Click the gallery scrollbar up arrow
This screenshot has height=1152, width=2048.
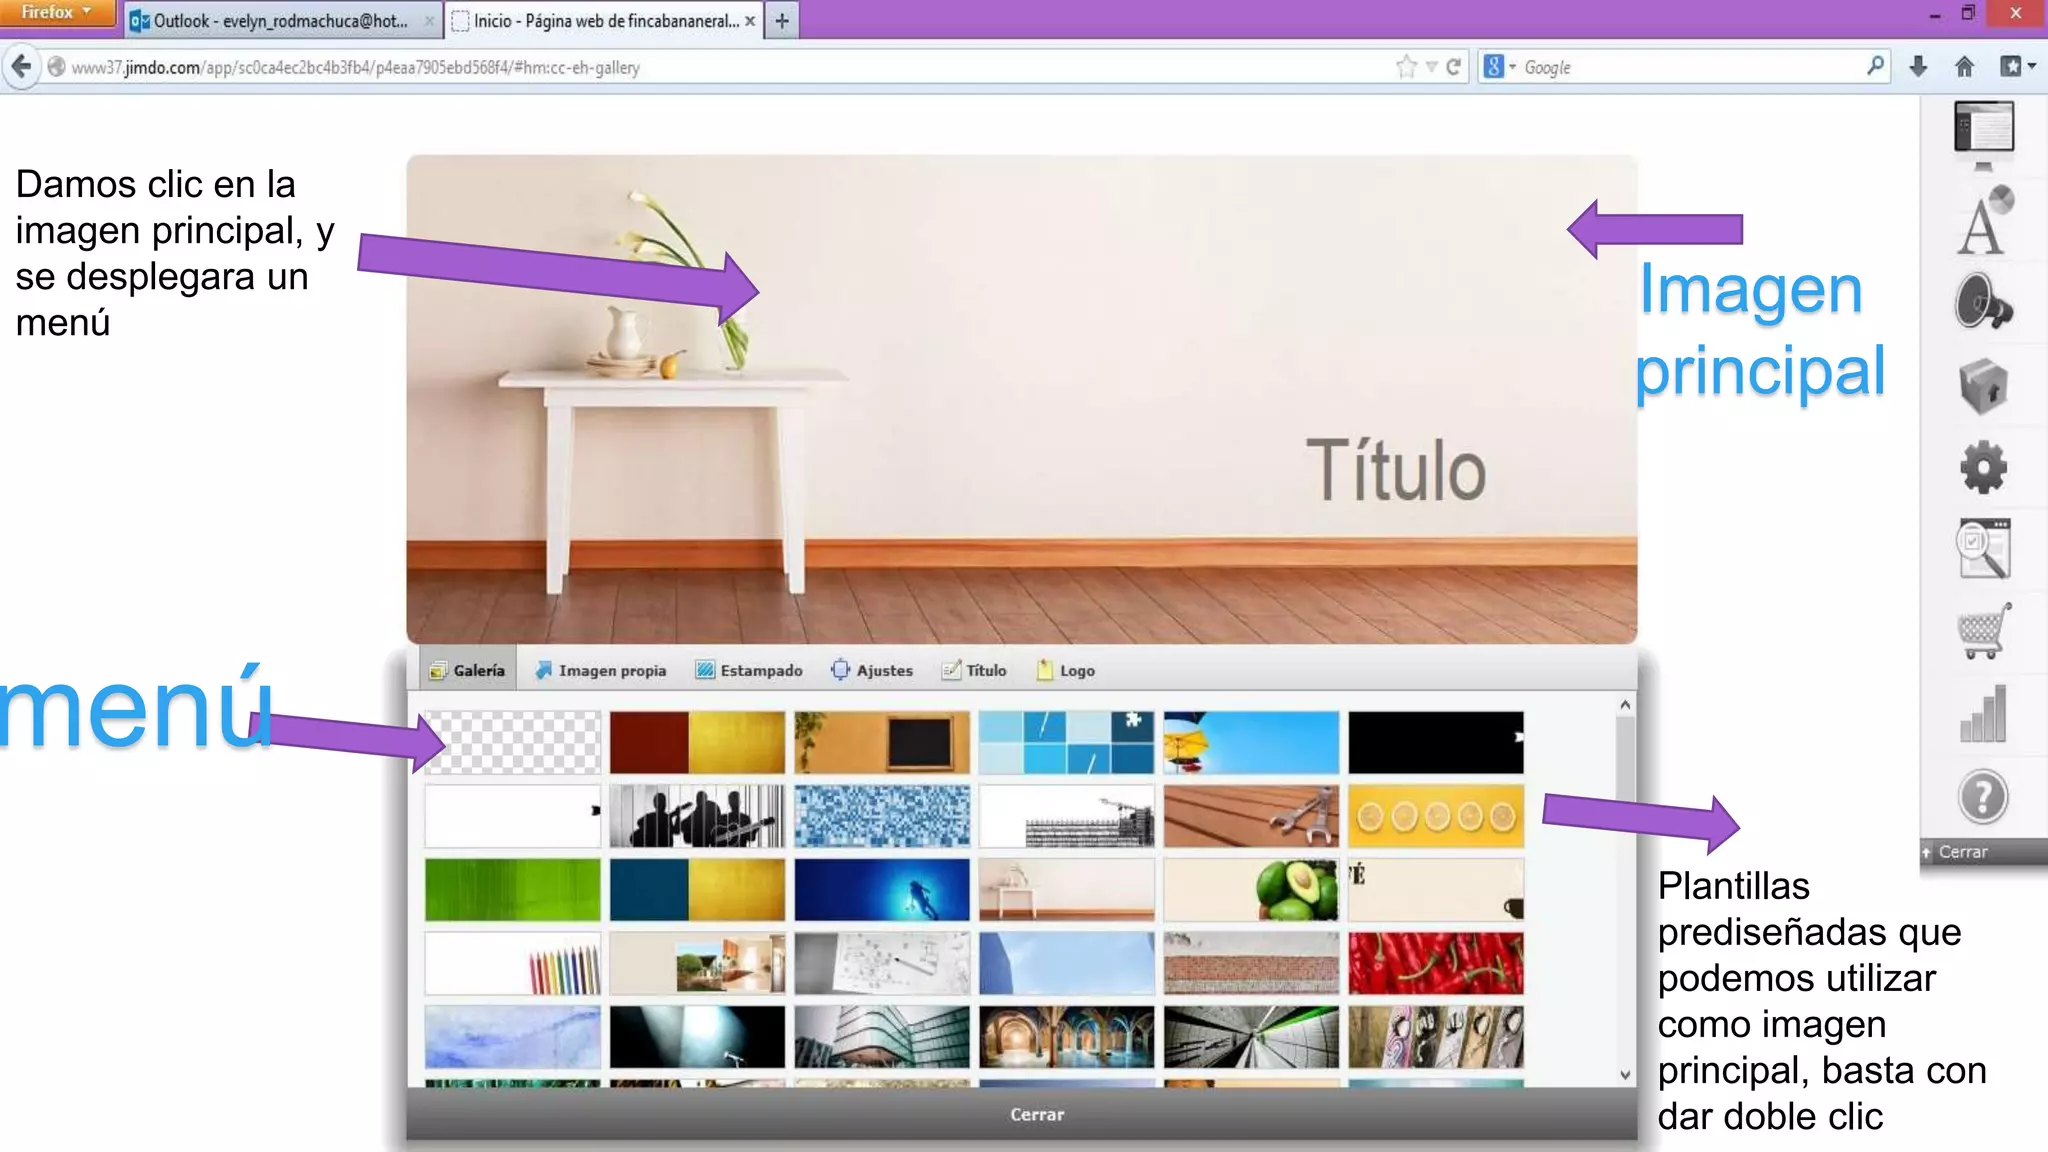tap(1625, 705)
